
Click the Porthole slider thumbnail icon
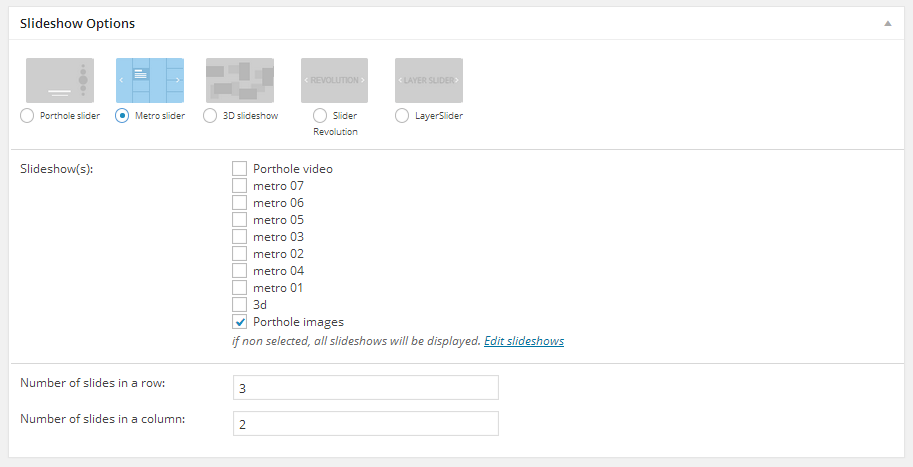(x=59, y=80)
